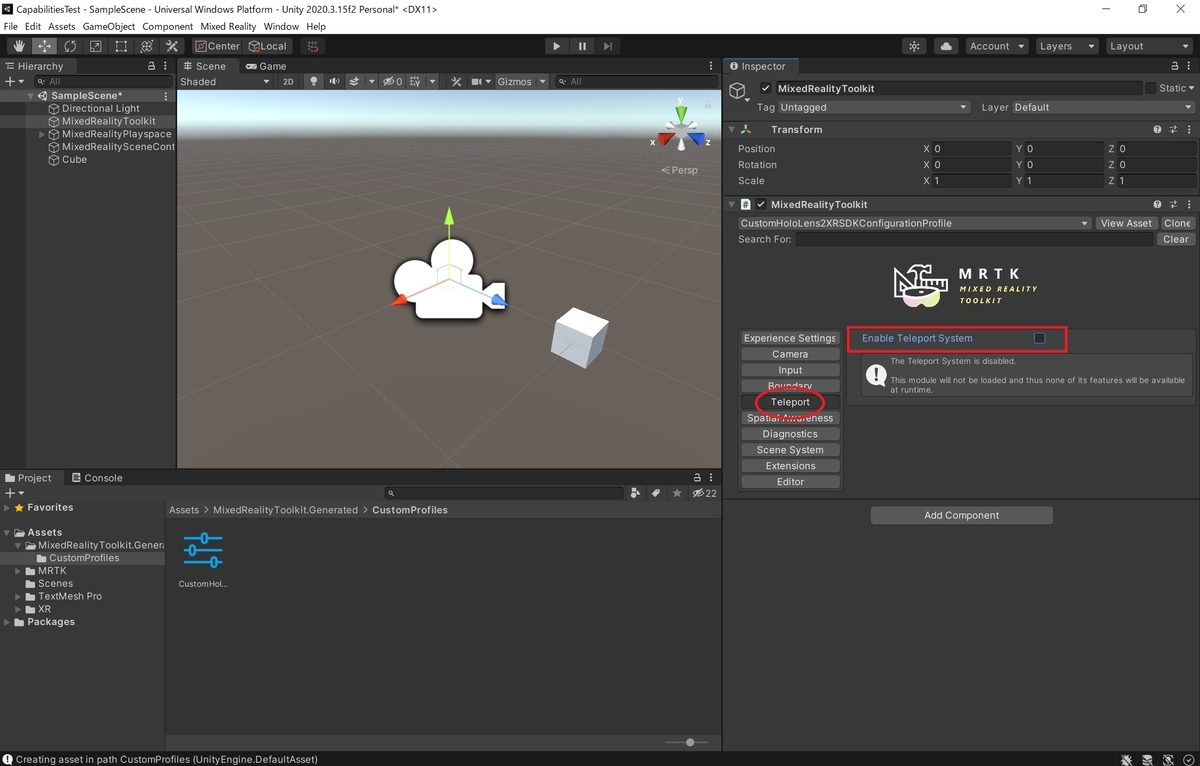Toggle the Static checkbox
The image size is (1200, 766).
click(x=1150, y=88)
